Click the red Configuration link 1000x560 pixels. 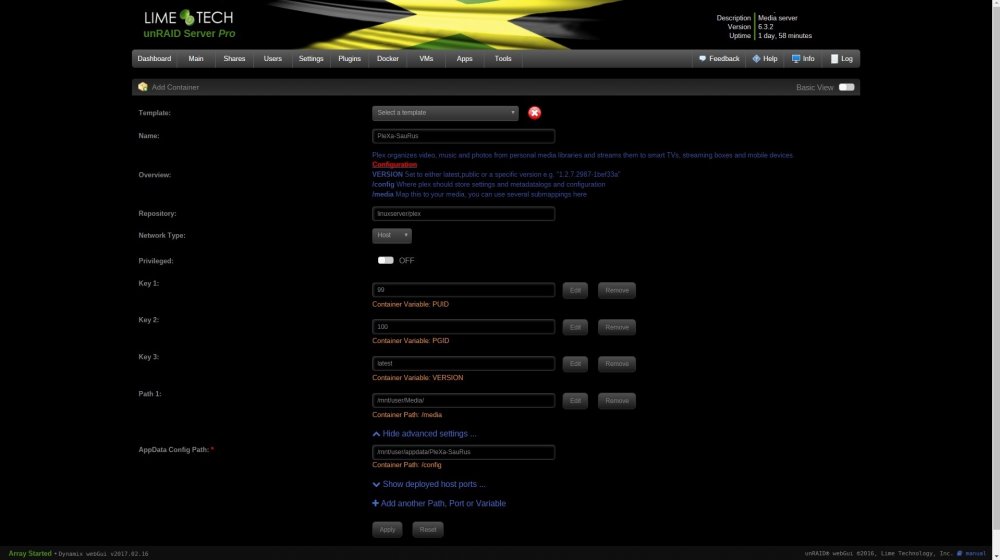coord(395,165)
